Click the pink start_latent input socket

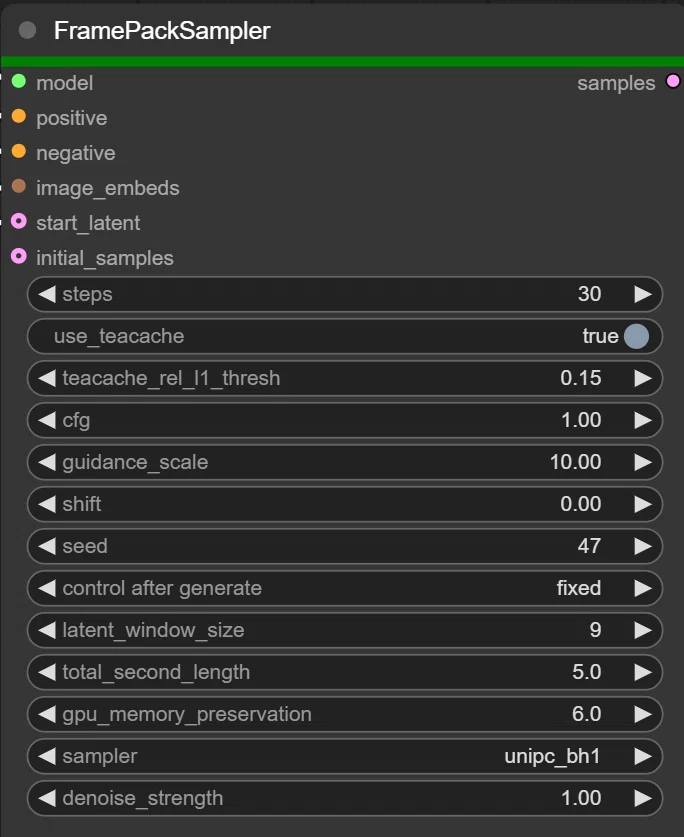pyautogui.click(x=19, y=221)
